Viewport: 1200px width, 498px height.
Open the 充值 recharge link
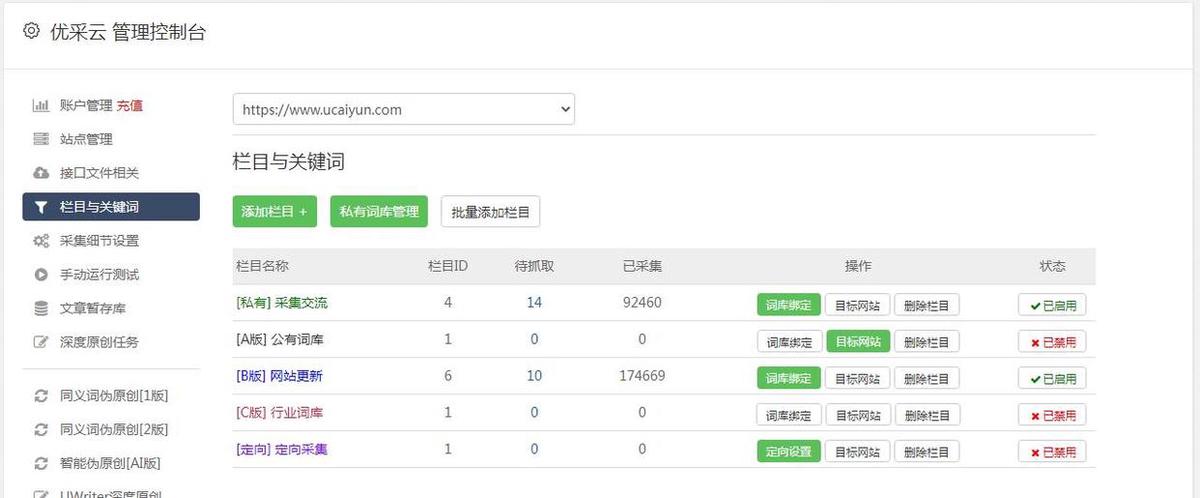point(130,105)
